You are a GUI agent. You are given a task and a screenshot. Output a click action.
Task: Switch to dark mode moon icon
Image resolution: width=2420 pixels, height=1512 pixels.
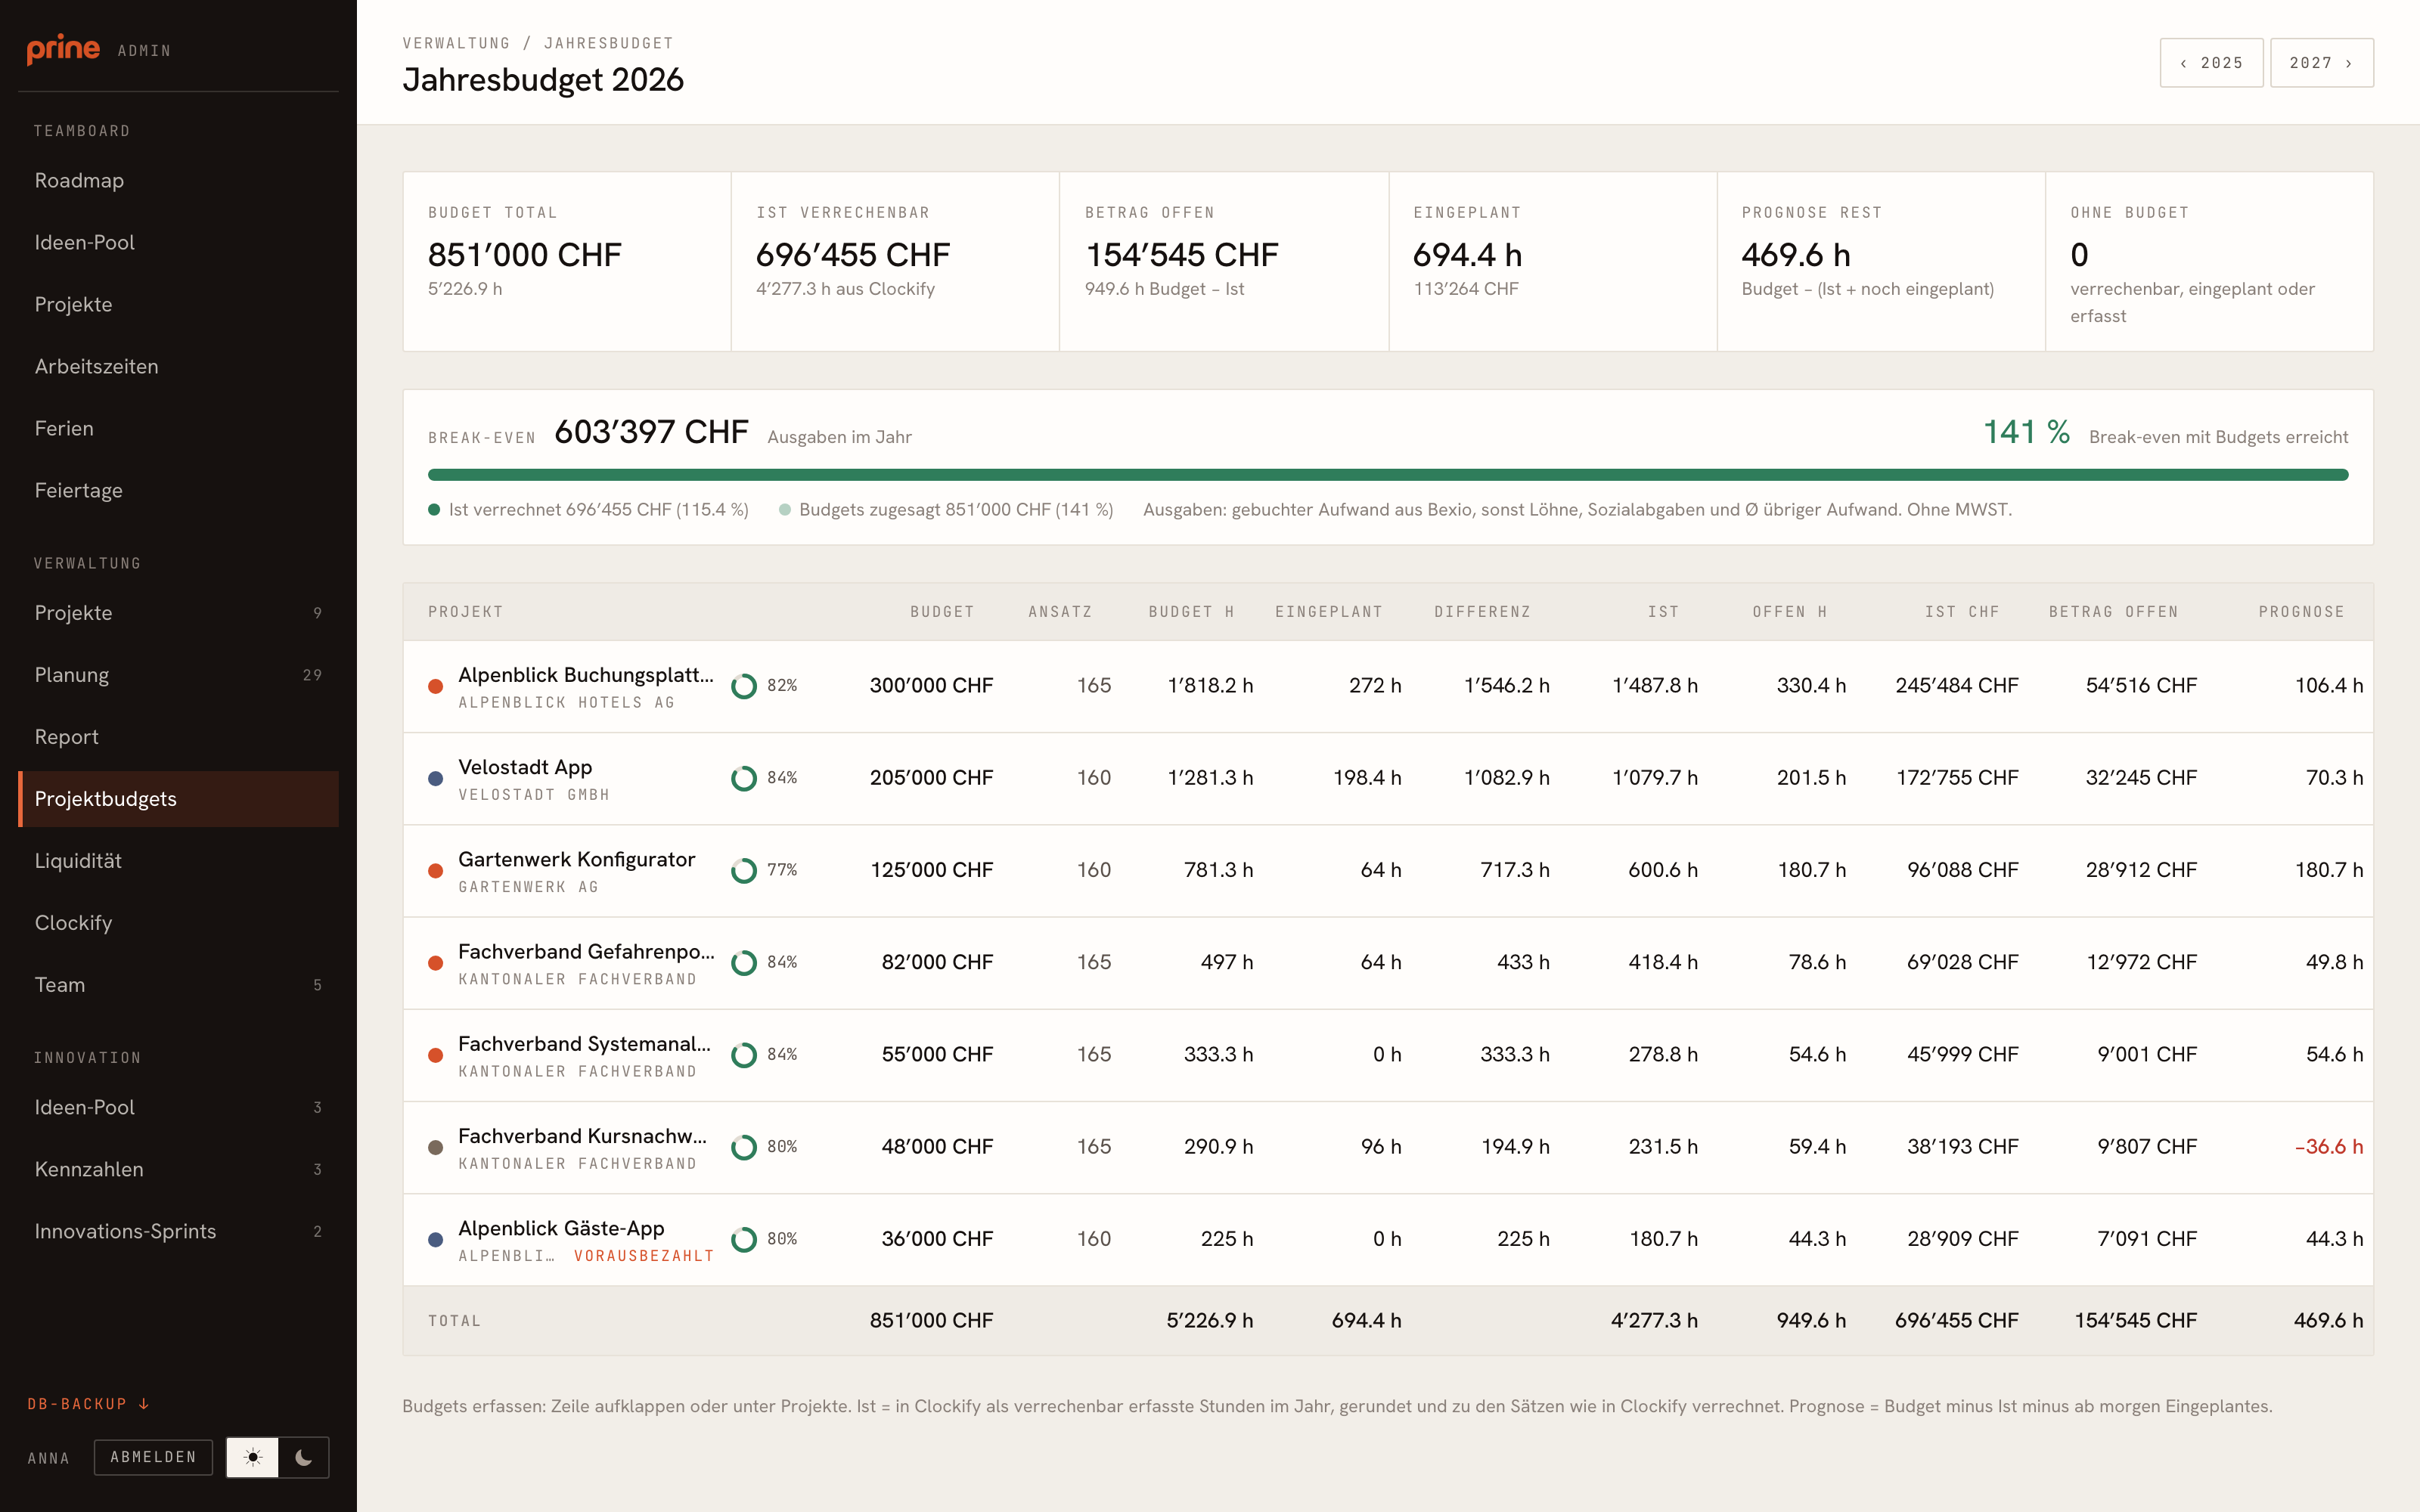click(x=304, y=1457)
